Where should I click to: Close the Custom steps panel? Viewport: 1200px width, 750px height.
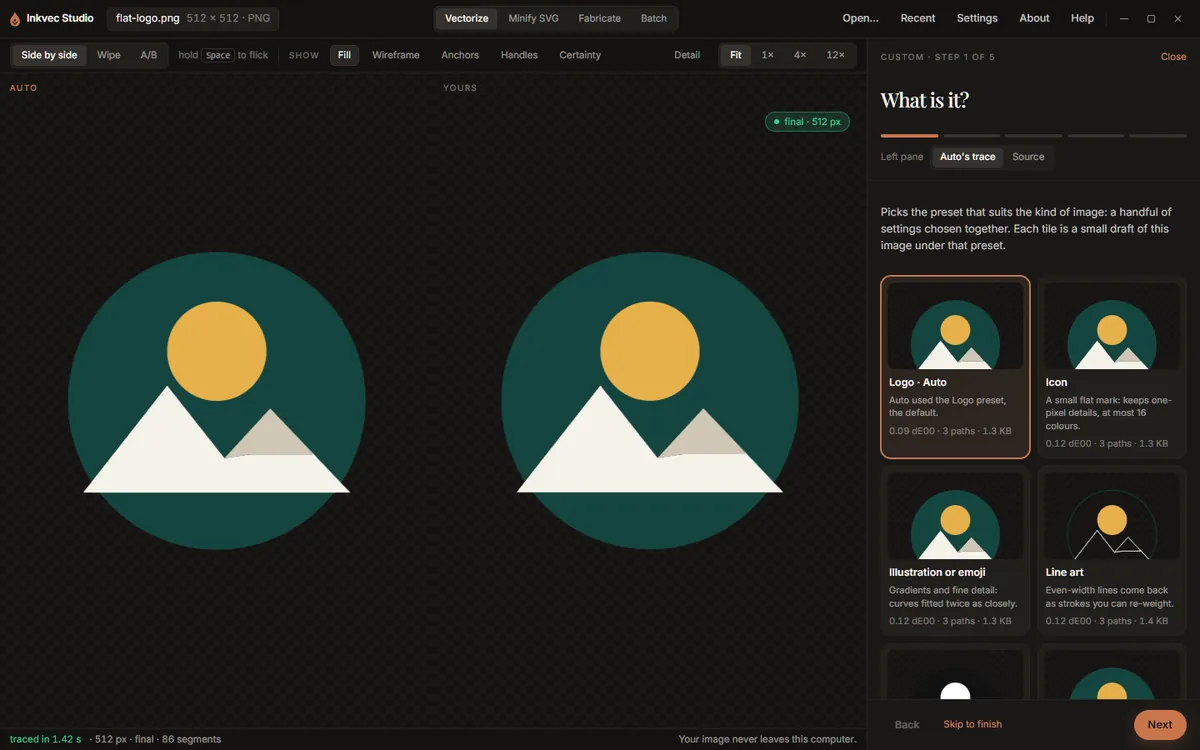(1173, 57)
